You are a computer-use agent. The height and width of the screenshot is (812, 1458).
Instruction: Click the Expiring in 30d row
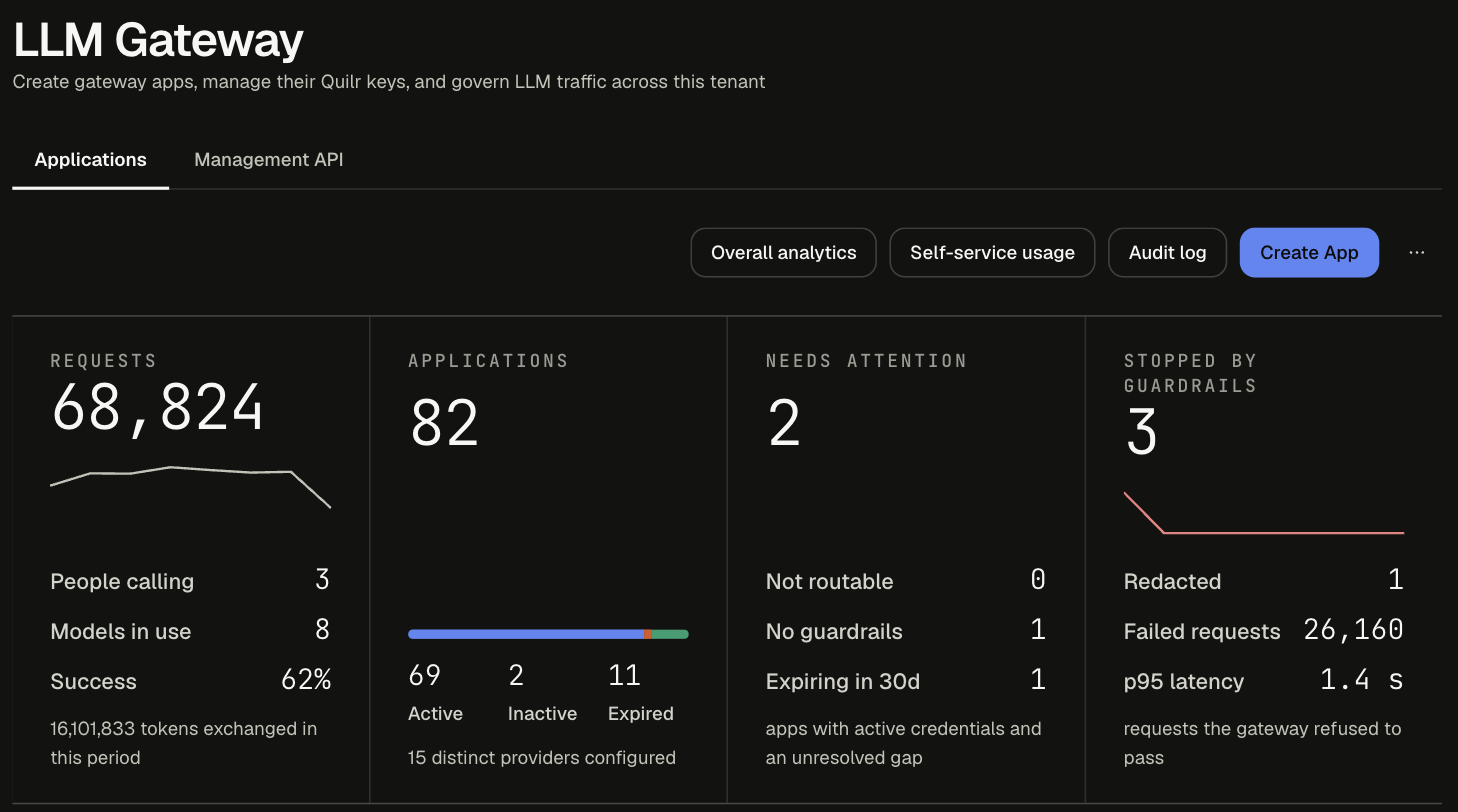[x=906, y=681]
